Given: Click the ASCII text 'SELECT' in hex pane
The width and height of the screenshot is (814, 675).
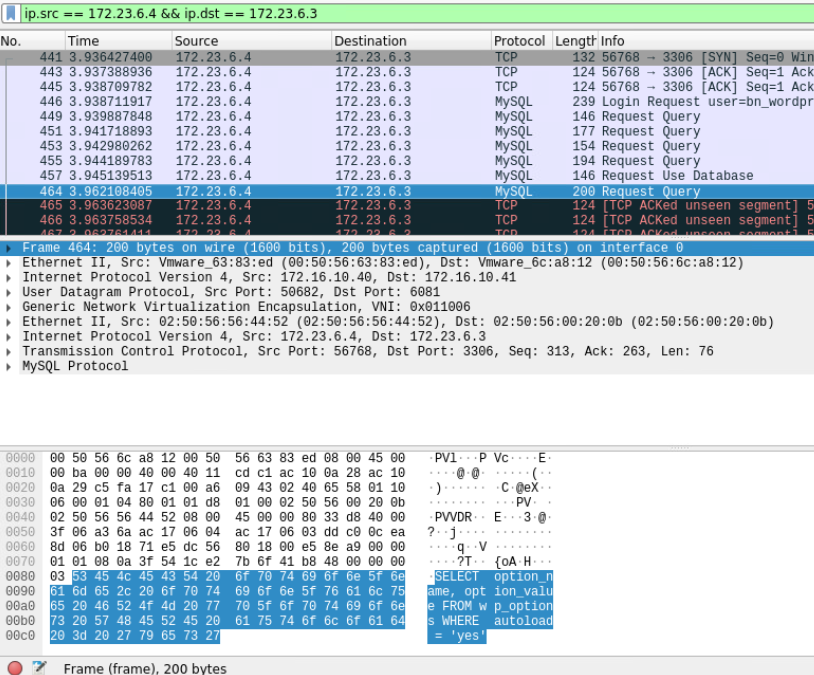Looking at the screenshot, I should pyautogui.click(x=457, y=576).
